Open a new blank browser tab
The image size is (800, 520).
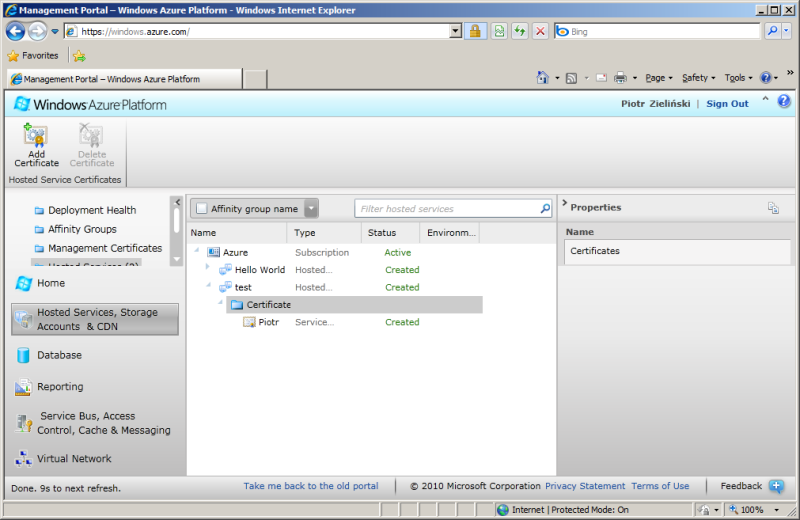(255, 80)
